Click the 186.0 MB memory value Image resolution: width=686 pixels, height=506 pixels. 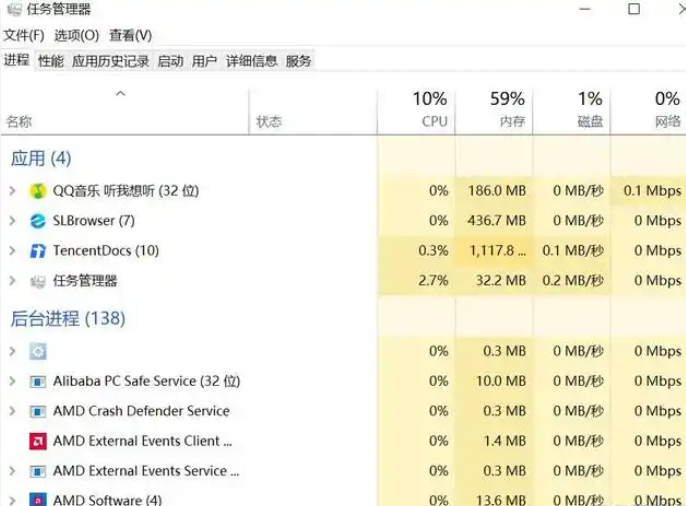(497, 191)
